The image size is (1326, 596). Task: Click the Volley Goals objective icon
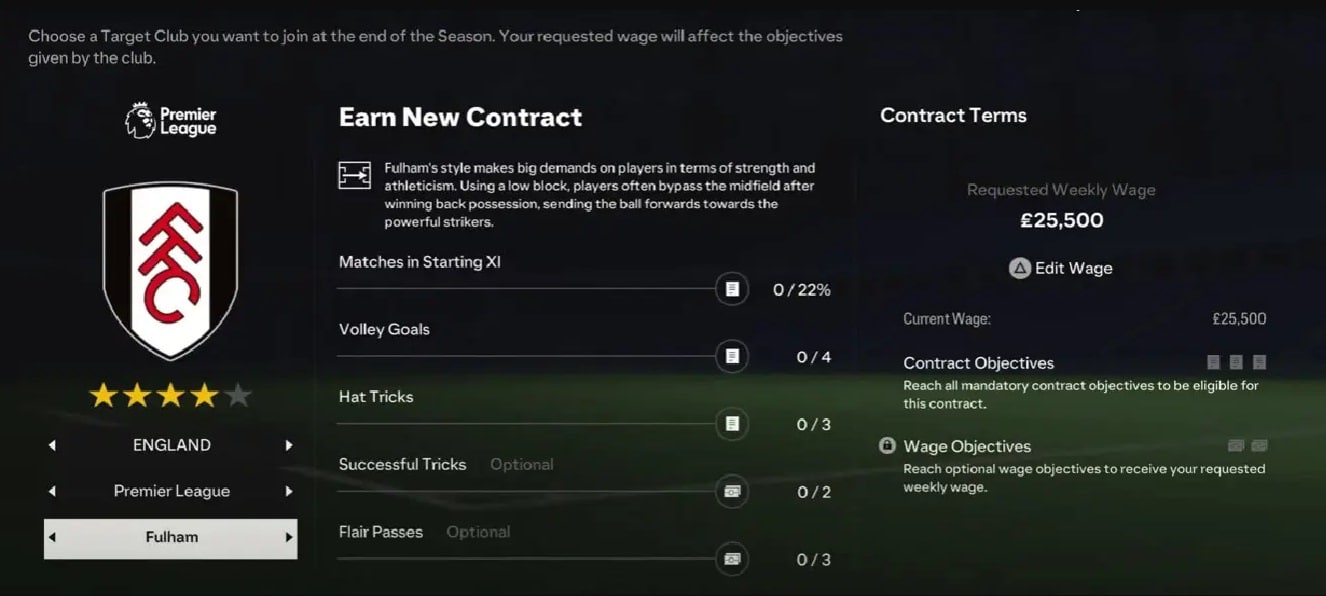tap(732, 356)
